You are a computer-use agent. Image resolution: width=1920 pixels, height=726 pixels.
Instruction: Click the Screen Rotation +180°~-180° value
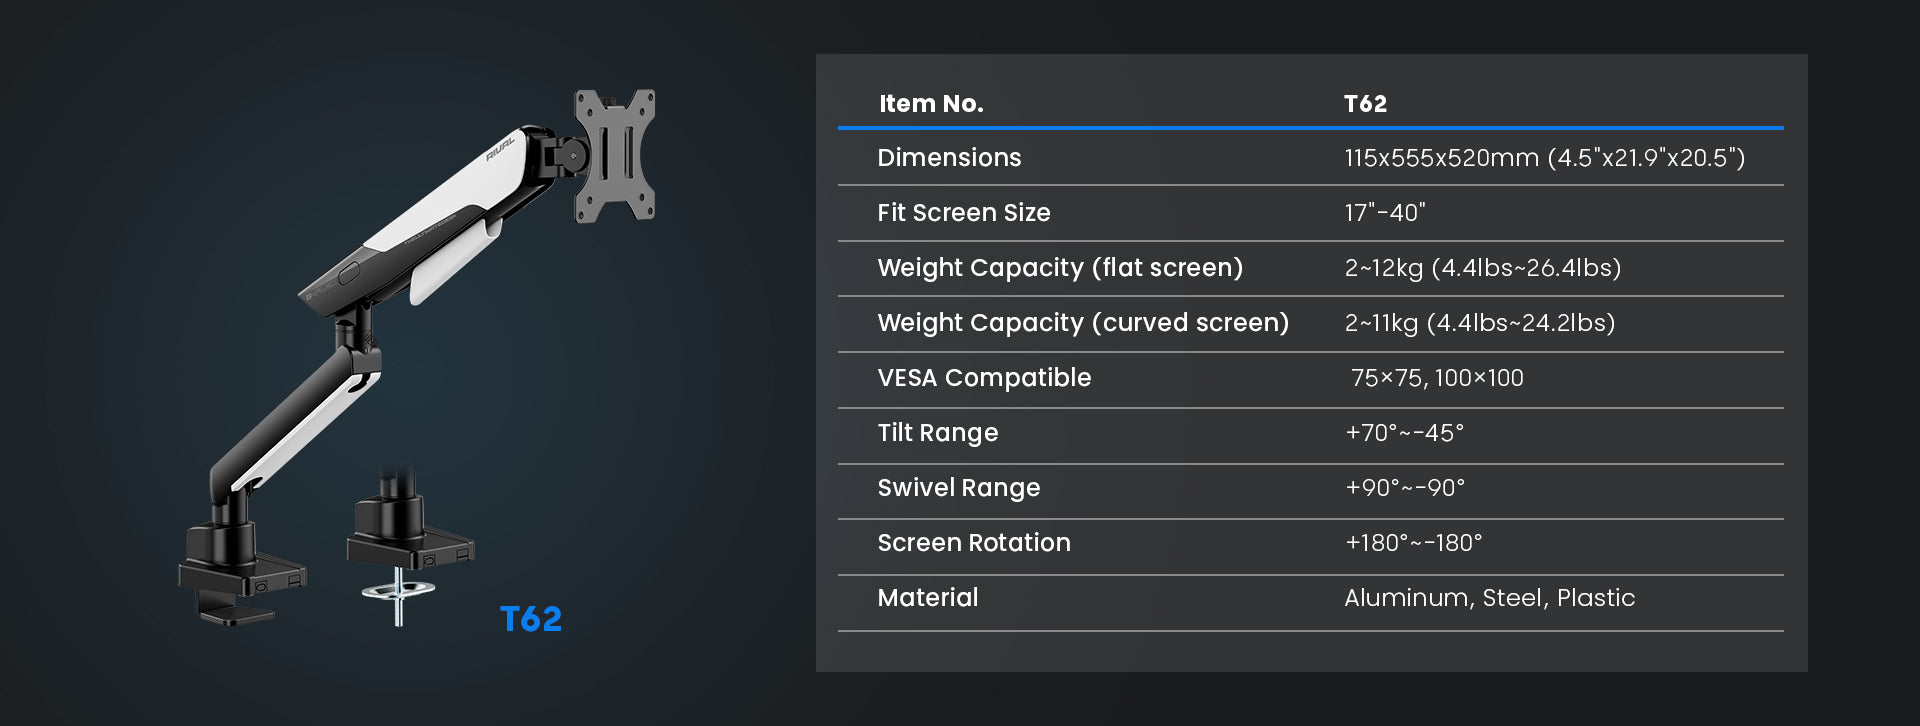[x=1412, y=543]
